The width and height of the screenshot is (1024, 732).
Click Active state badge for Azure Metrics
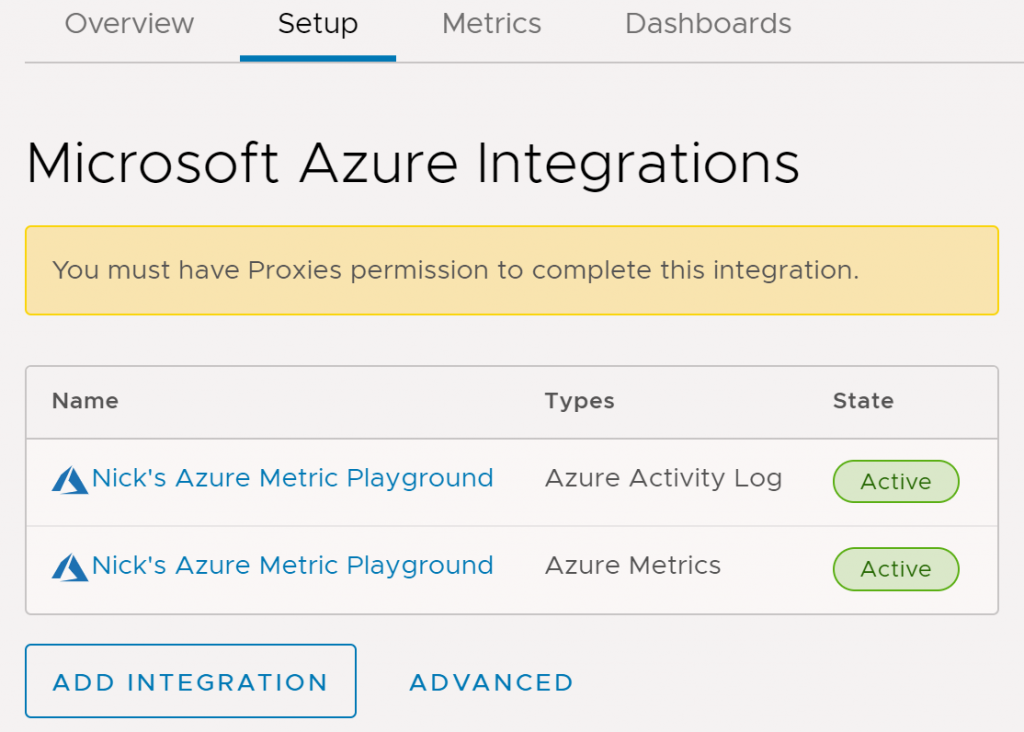pos(896,569)
